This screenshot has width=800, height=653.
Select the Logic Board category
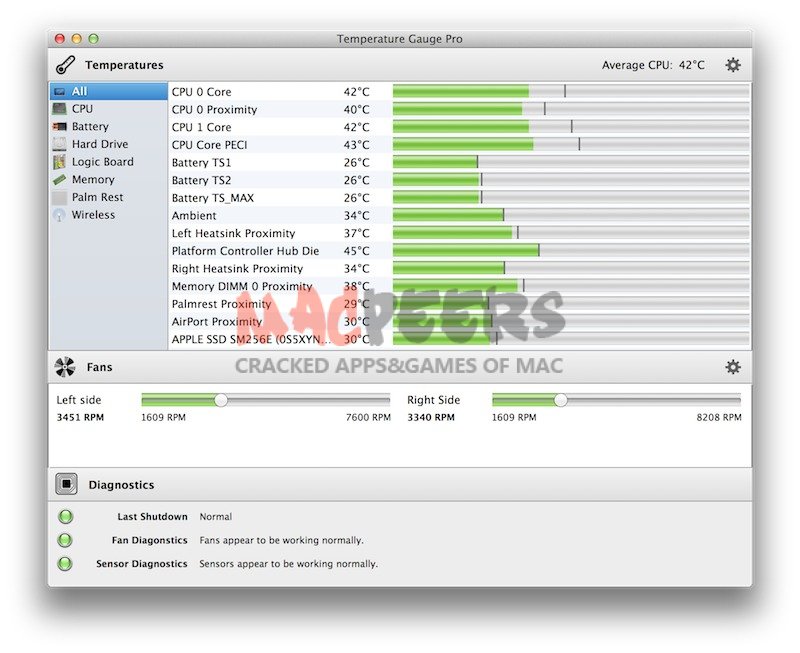point(109,162)
